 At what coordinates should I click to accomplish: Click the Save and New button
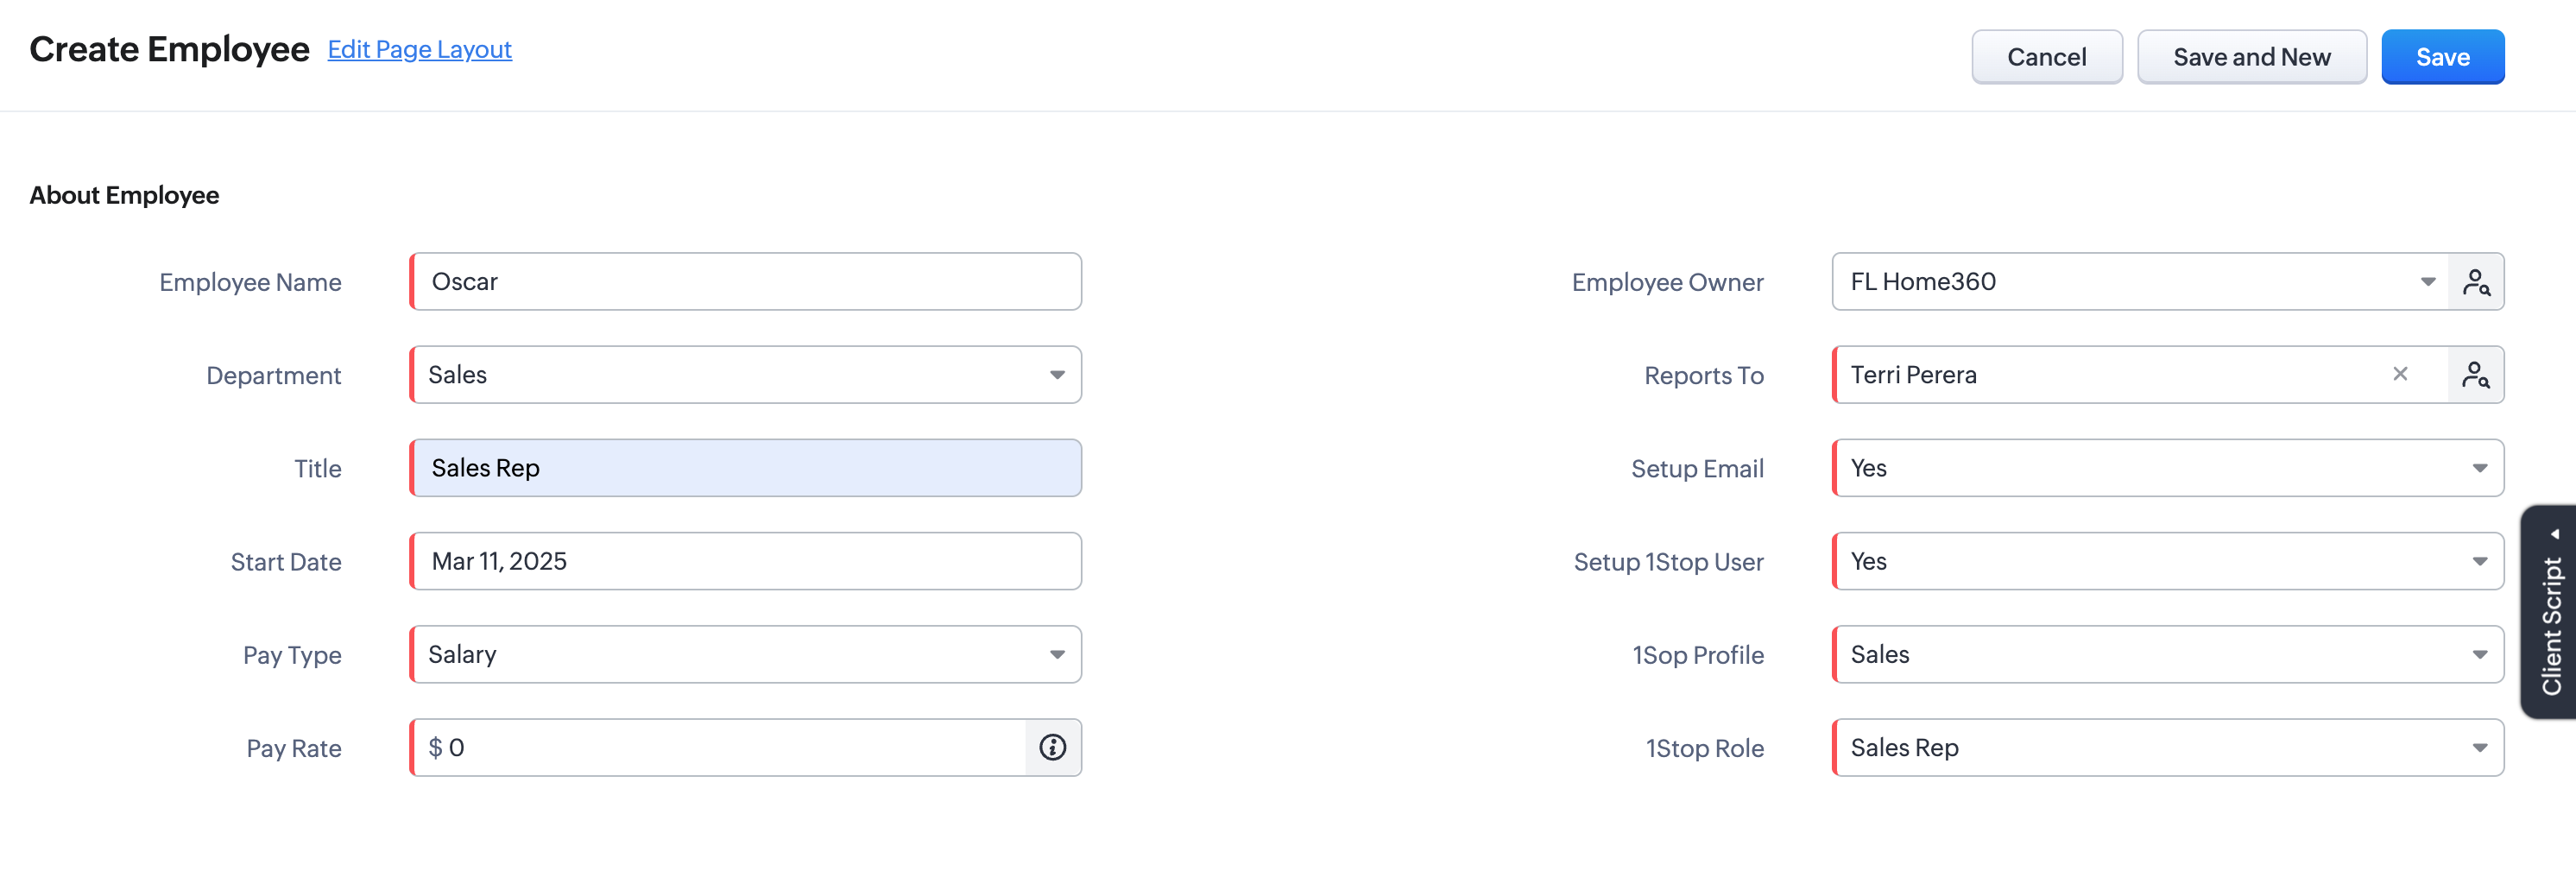coord(2251,57)
